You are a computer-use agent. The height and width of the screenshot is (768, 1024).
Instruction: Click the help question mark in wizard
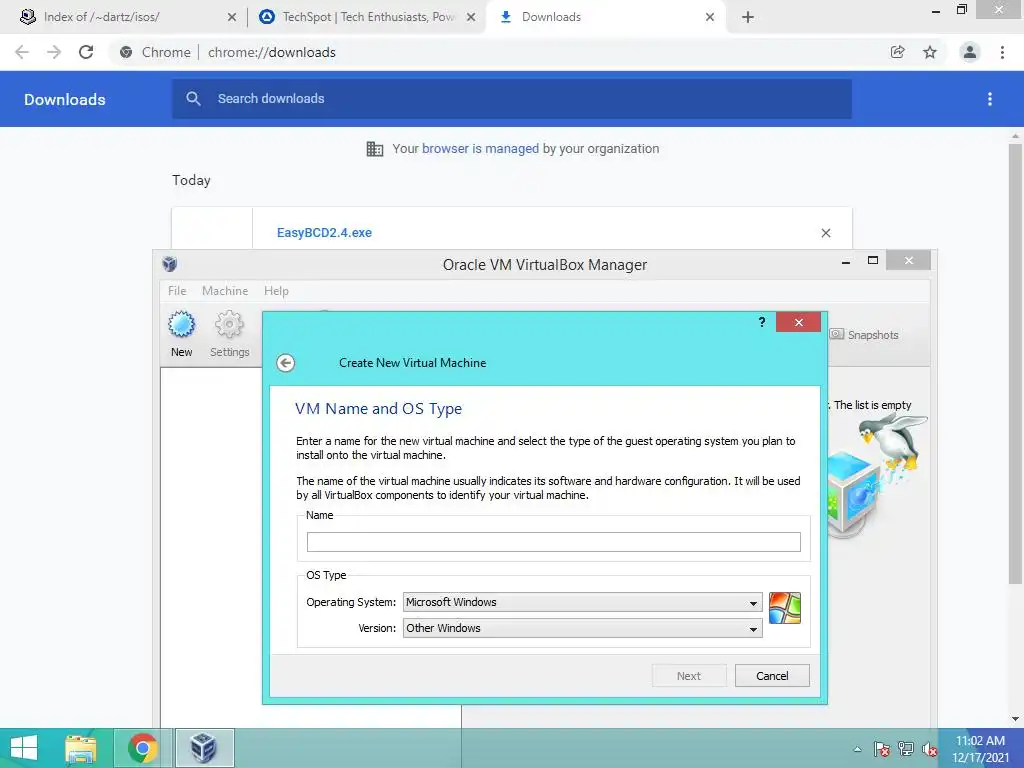(761, 322)
